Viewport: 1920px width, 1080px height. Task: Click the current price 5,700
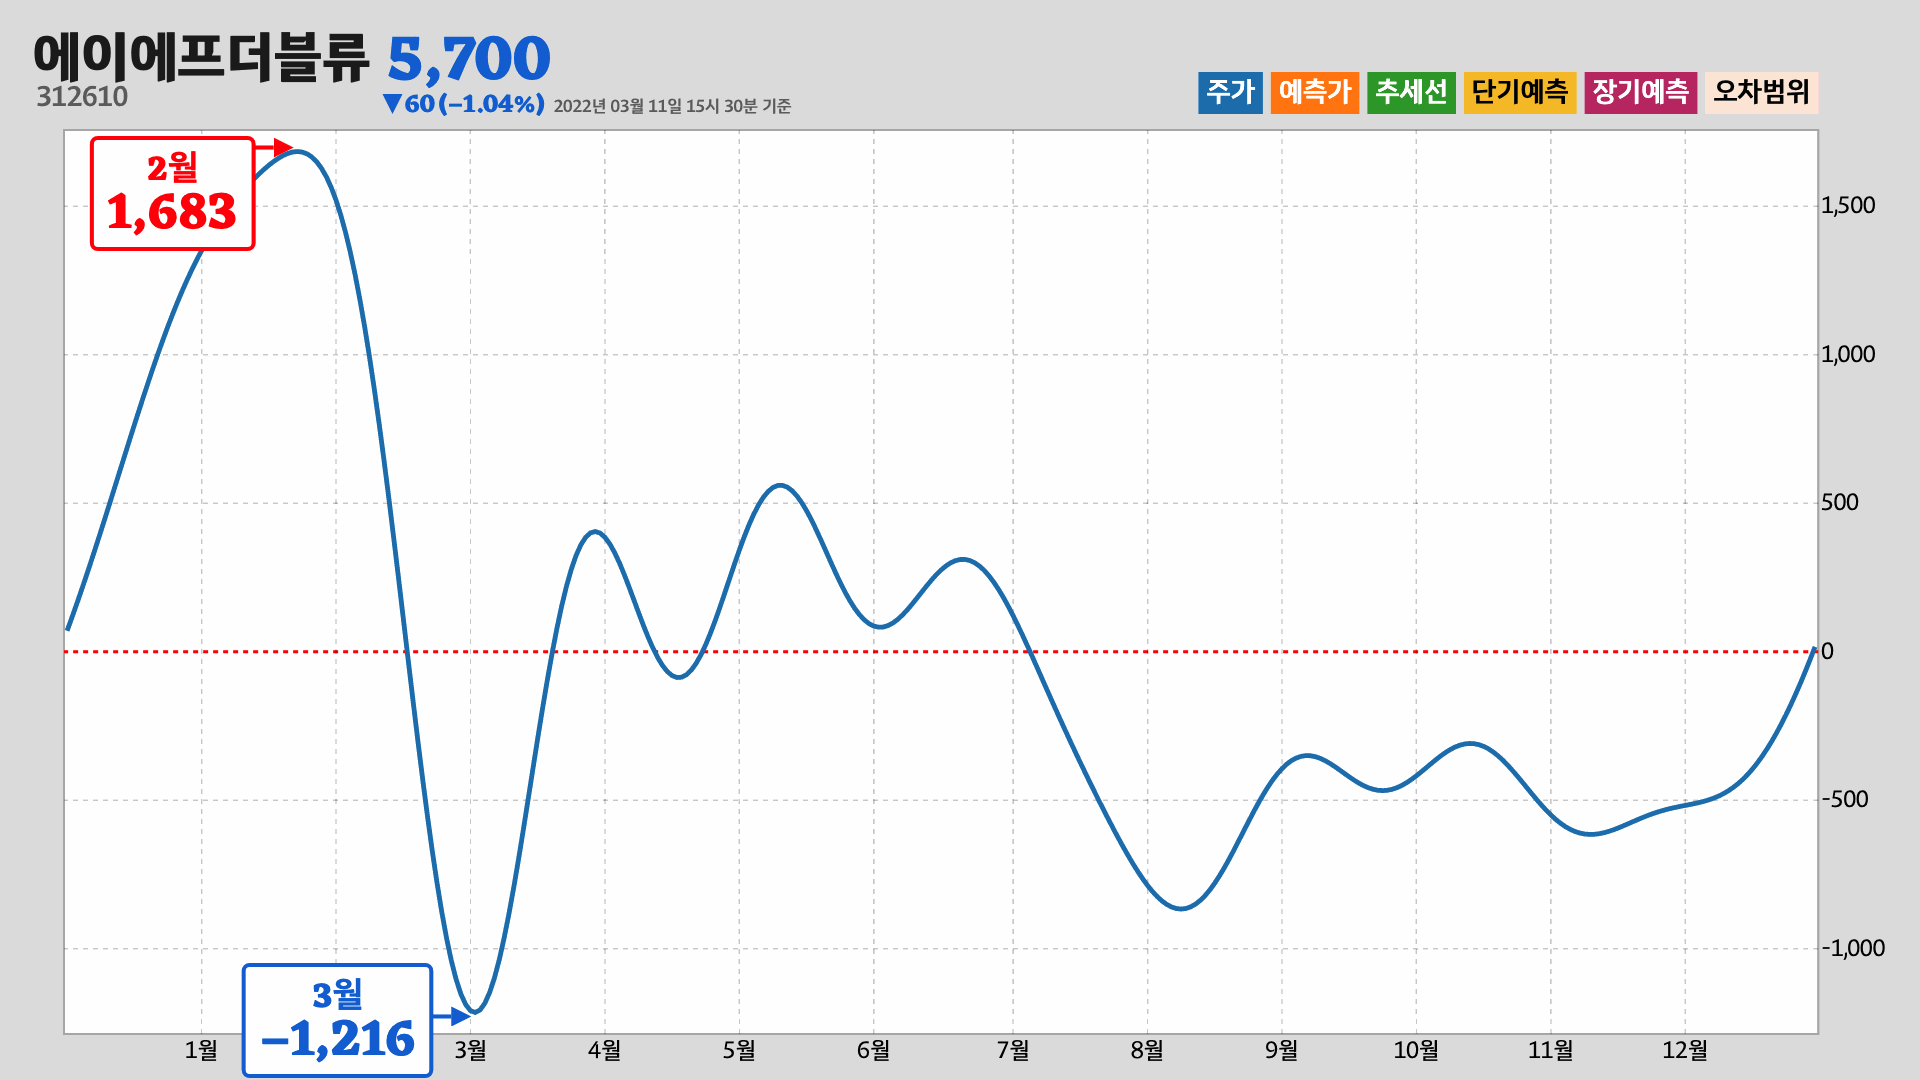click(x=468, y=59)
